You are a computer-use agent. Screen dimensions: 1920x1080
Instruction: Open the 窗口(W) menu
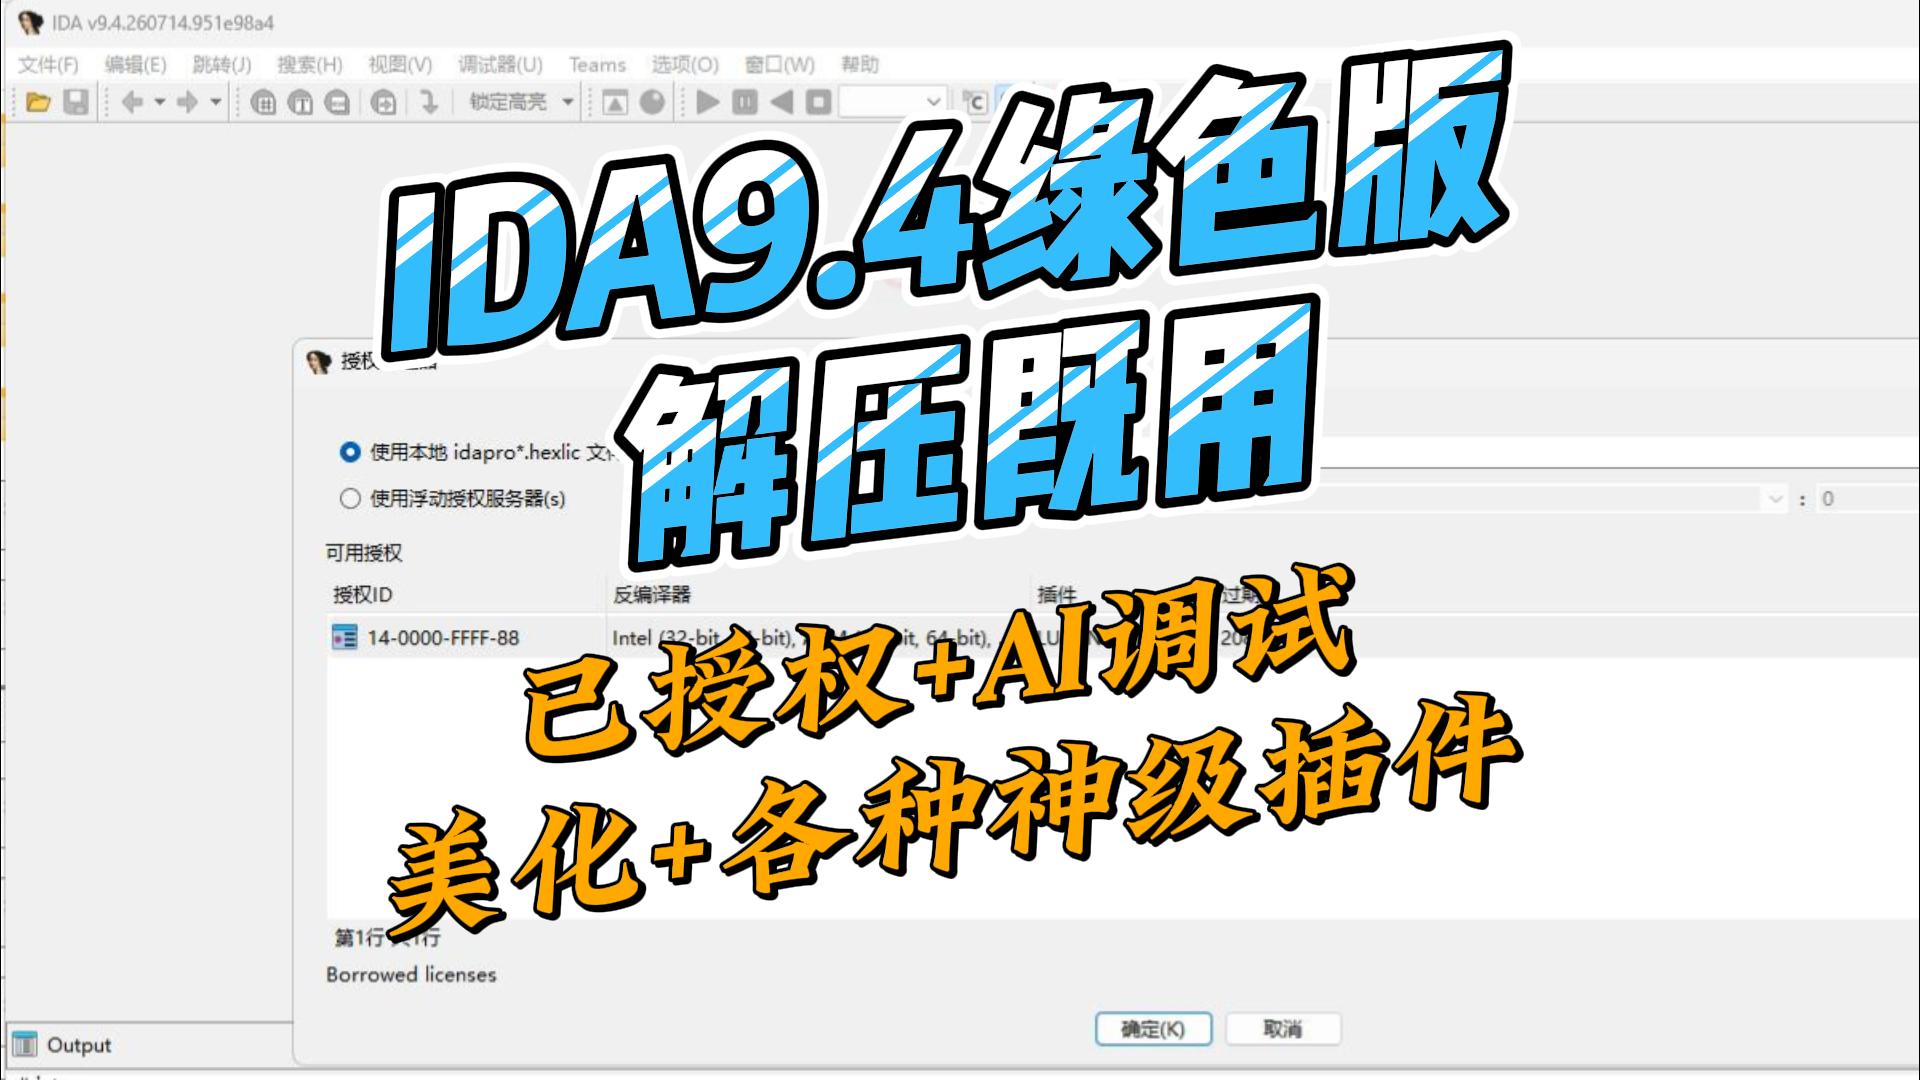[779, 65]
